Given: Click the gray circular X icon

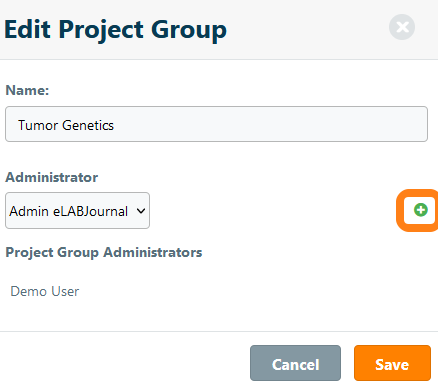Looking at the screenshot, I should pyautogui.click(x=402, y=27).
